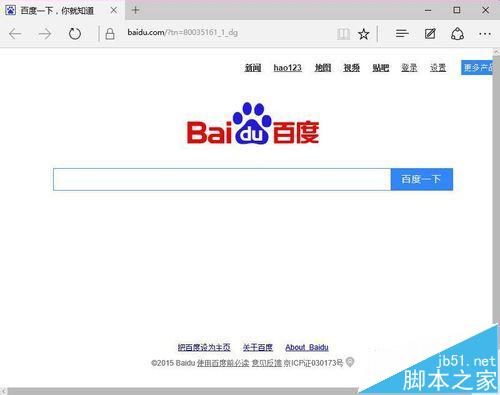Click the Baidu logo
500x395 pixels.
[253, 124]
